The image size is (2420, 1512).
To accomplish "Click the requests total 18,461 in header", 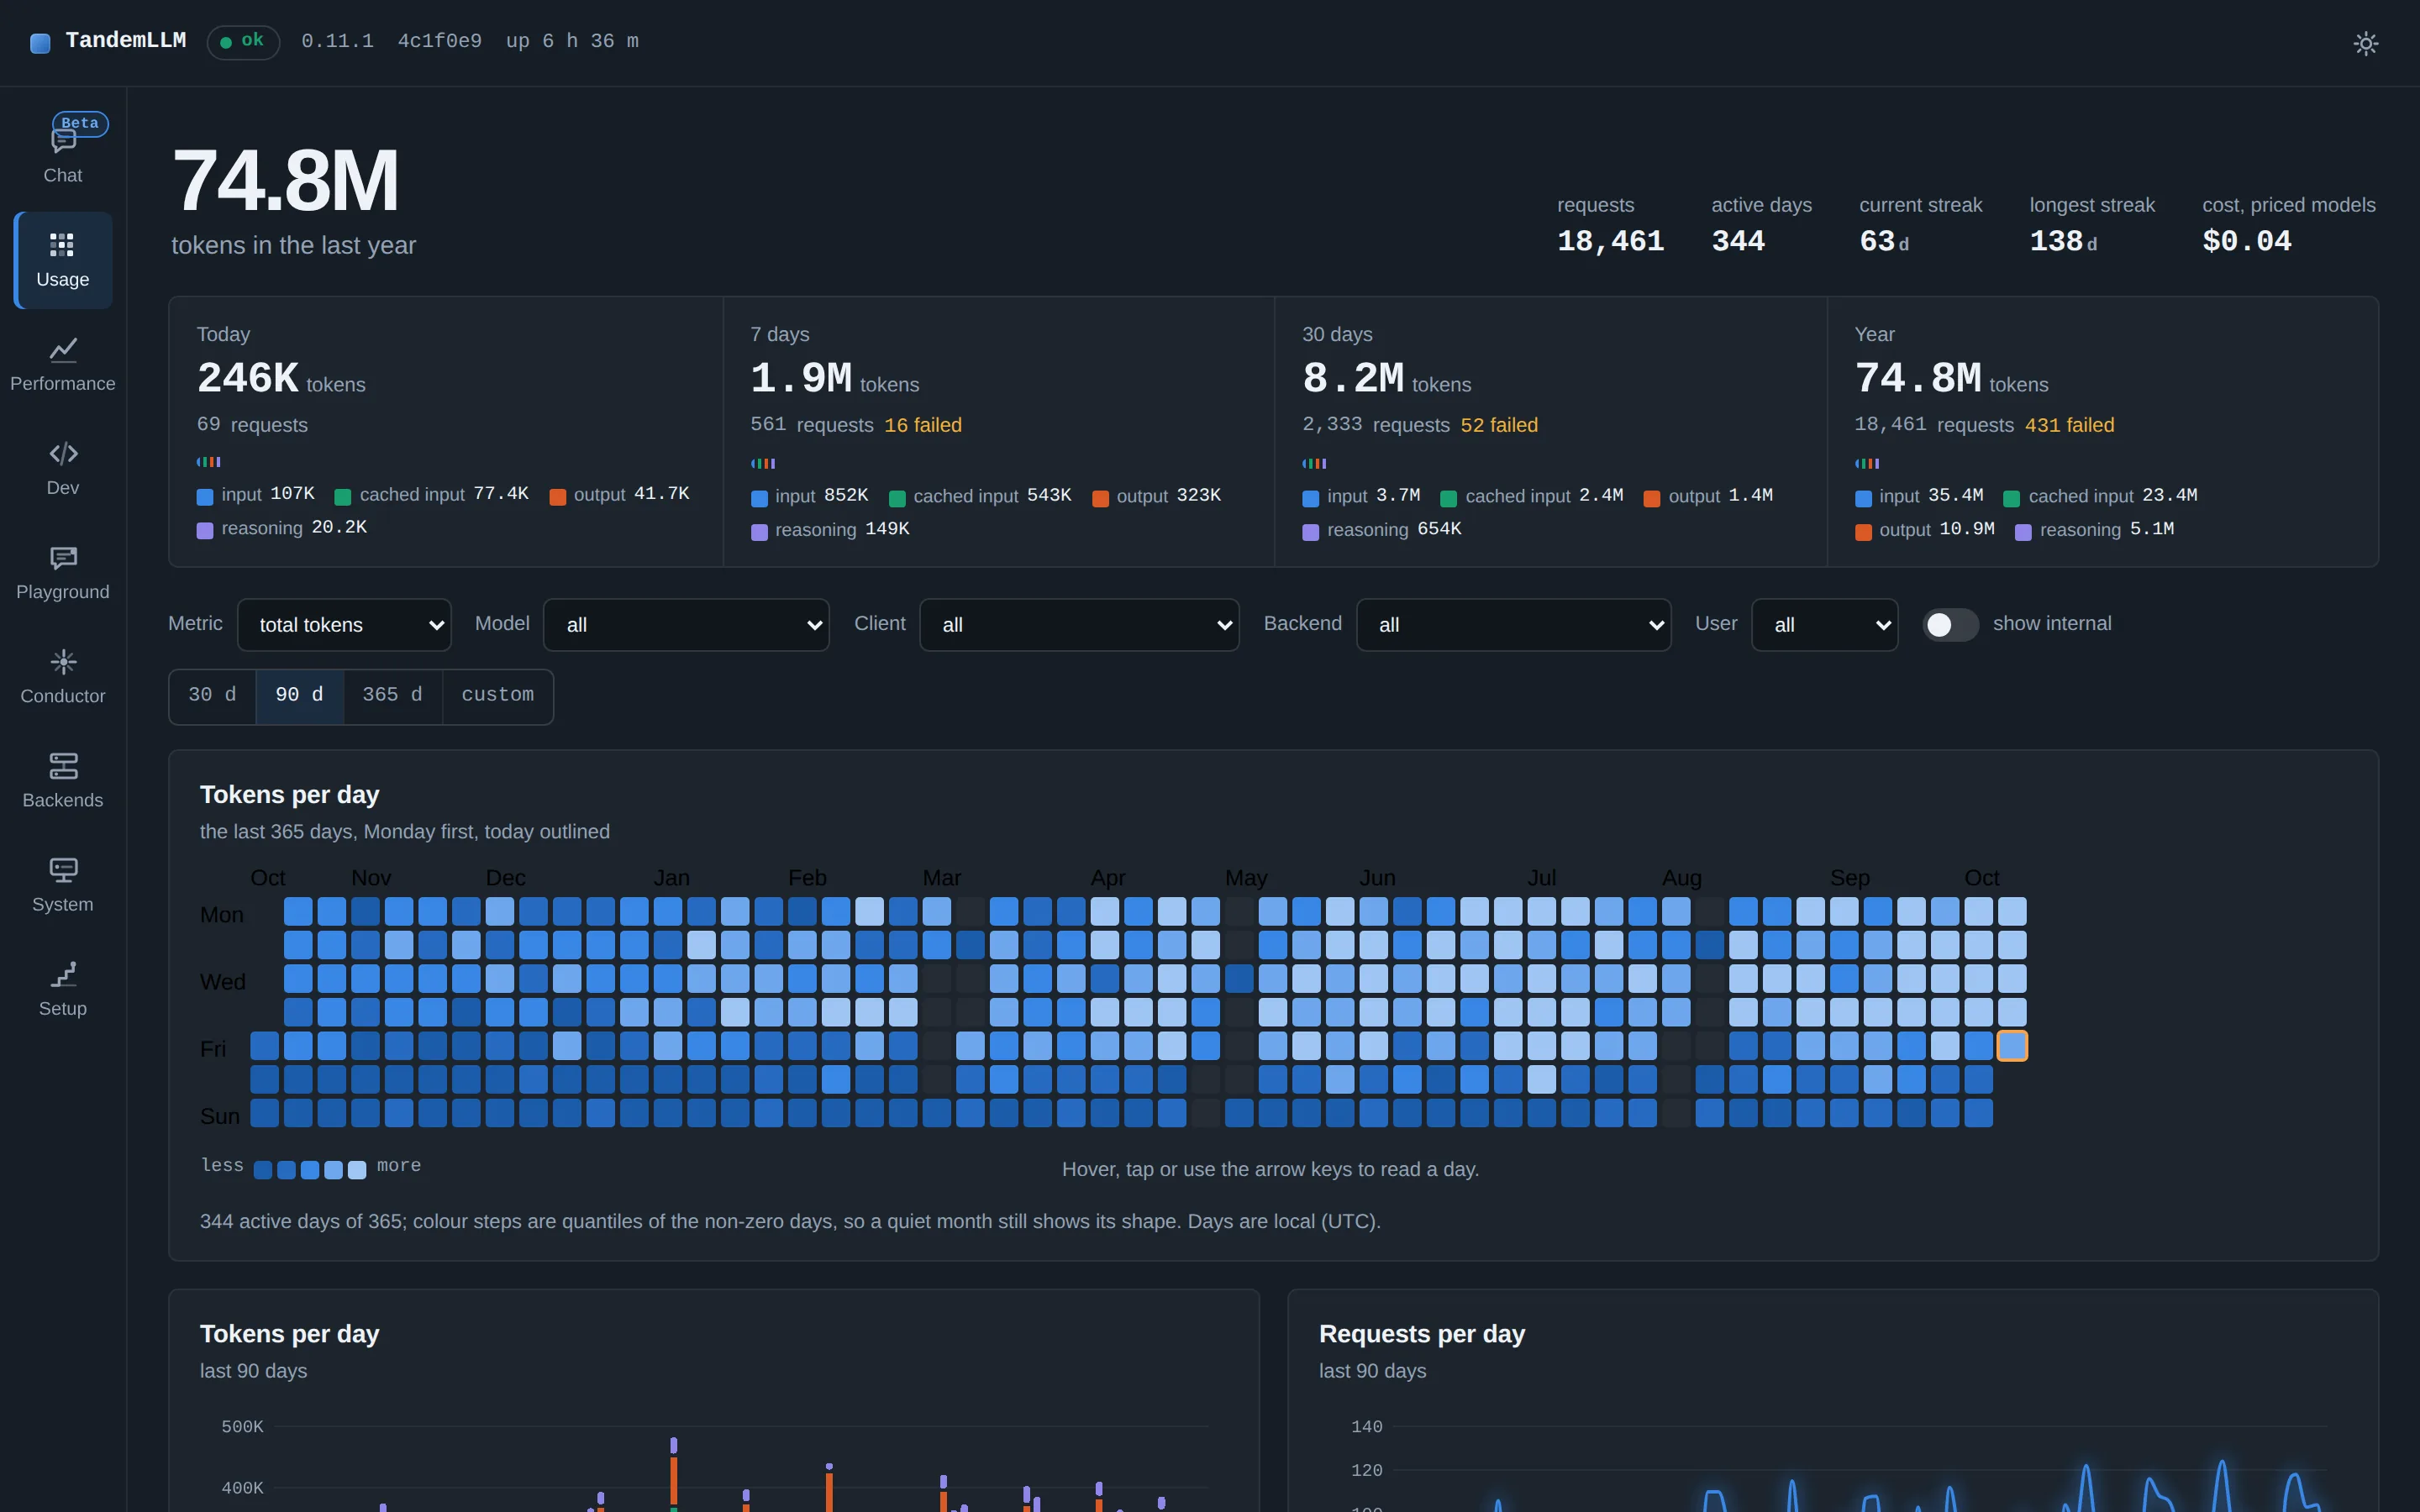I will tap(1610, 241).
